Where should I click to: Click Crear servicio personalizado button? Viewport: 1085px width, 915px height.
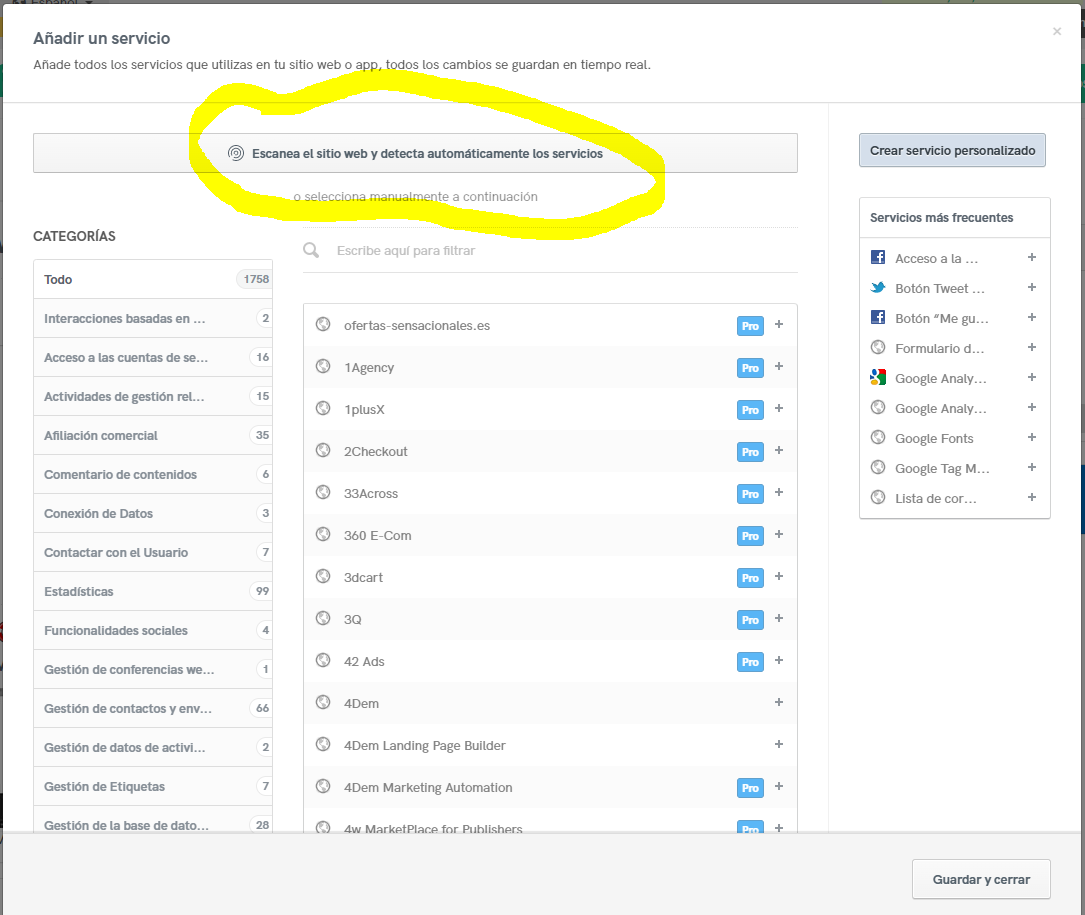click(x=951, y=151)
